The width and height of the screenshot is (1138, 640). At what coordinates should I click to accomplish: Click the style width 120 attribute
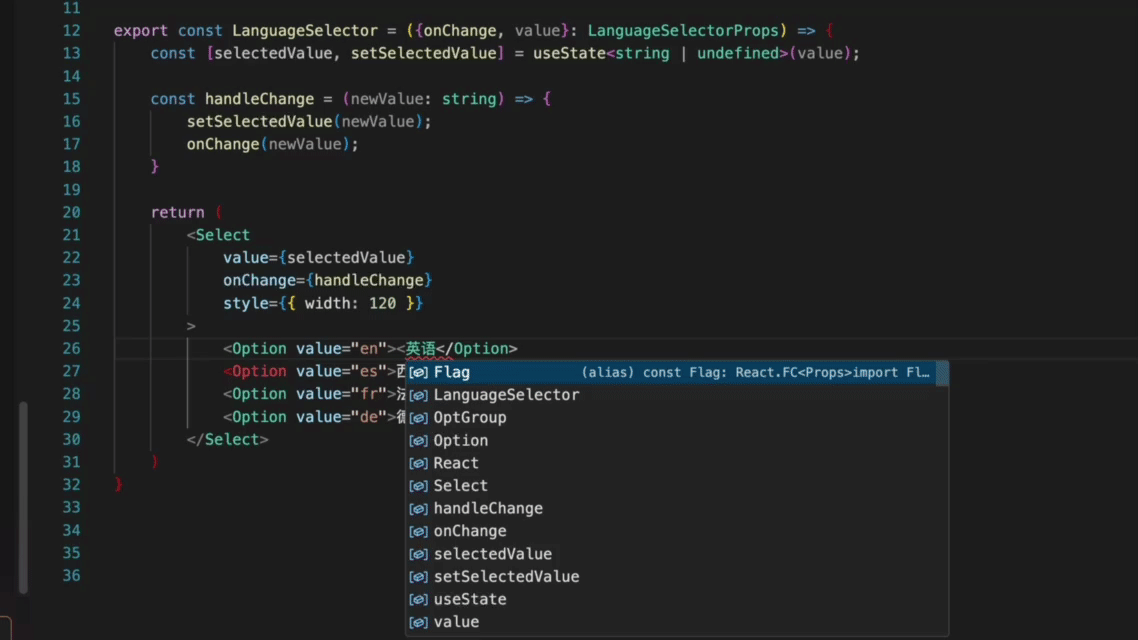click(323, 303)
